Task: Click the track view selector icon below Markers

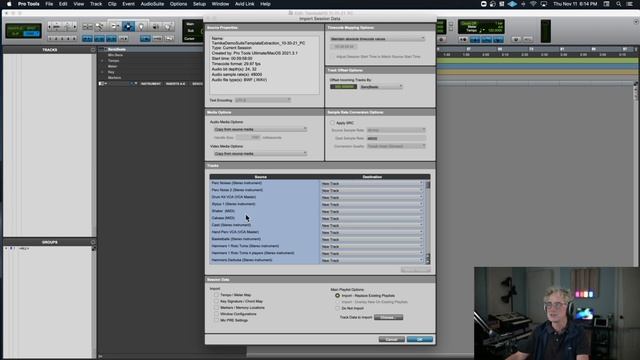Action: click(x=102, y=84)
